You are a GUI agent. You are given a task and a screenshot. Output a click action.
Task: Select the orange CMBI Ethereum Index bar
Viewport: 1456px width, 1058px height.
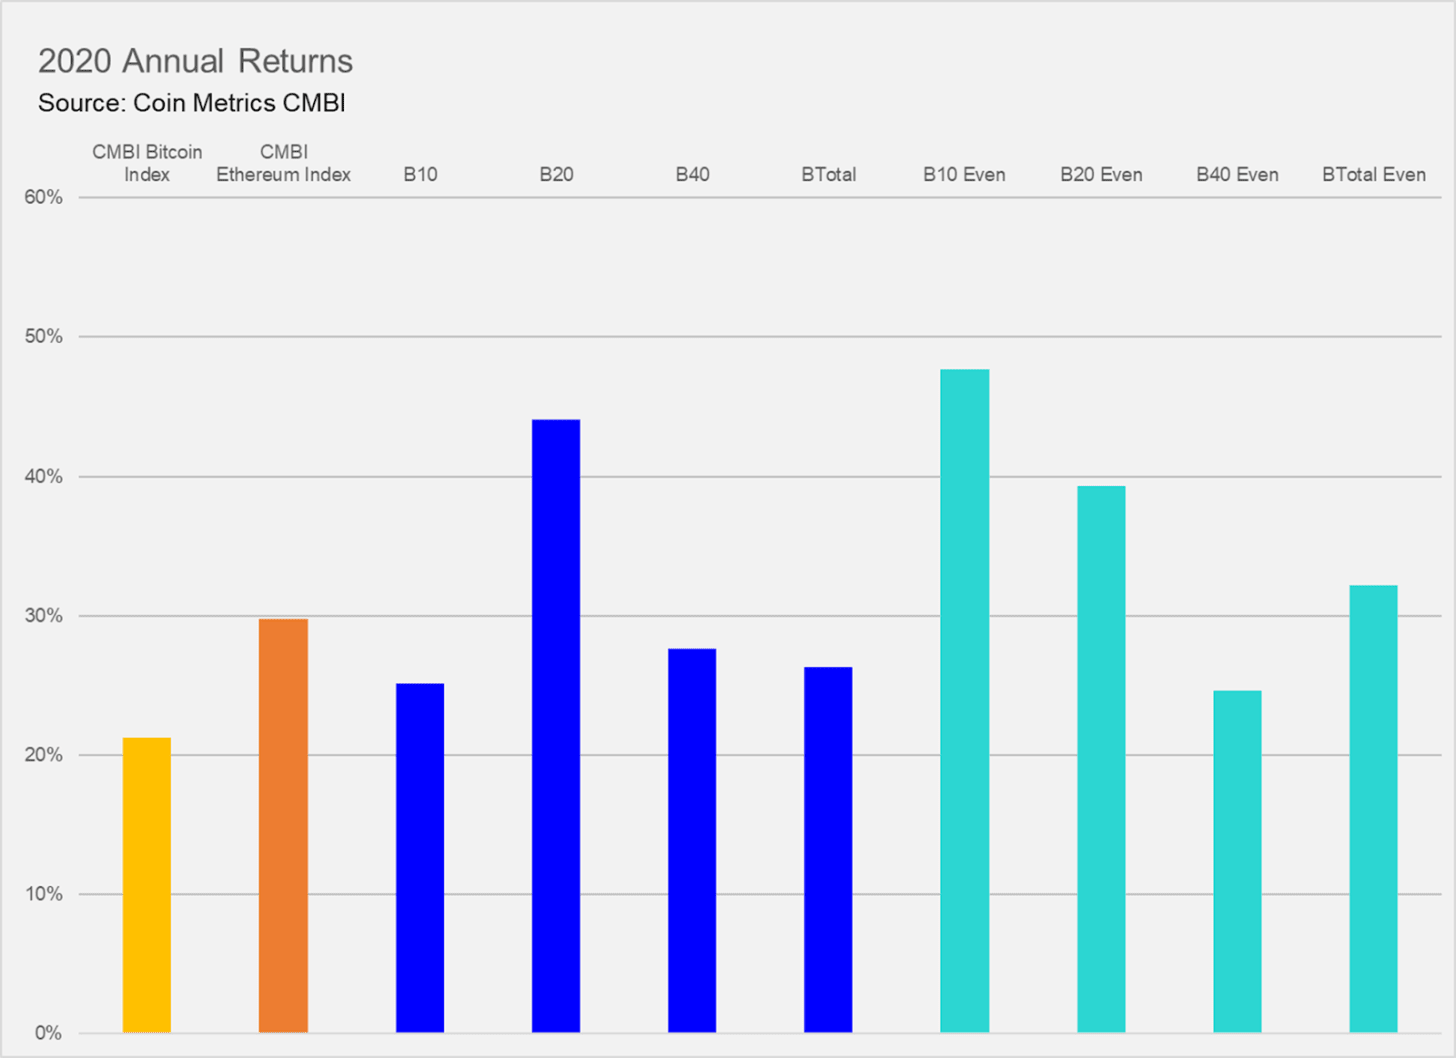[x=283, y=826]
